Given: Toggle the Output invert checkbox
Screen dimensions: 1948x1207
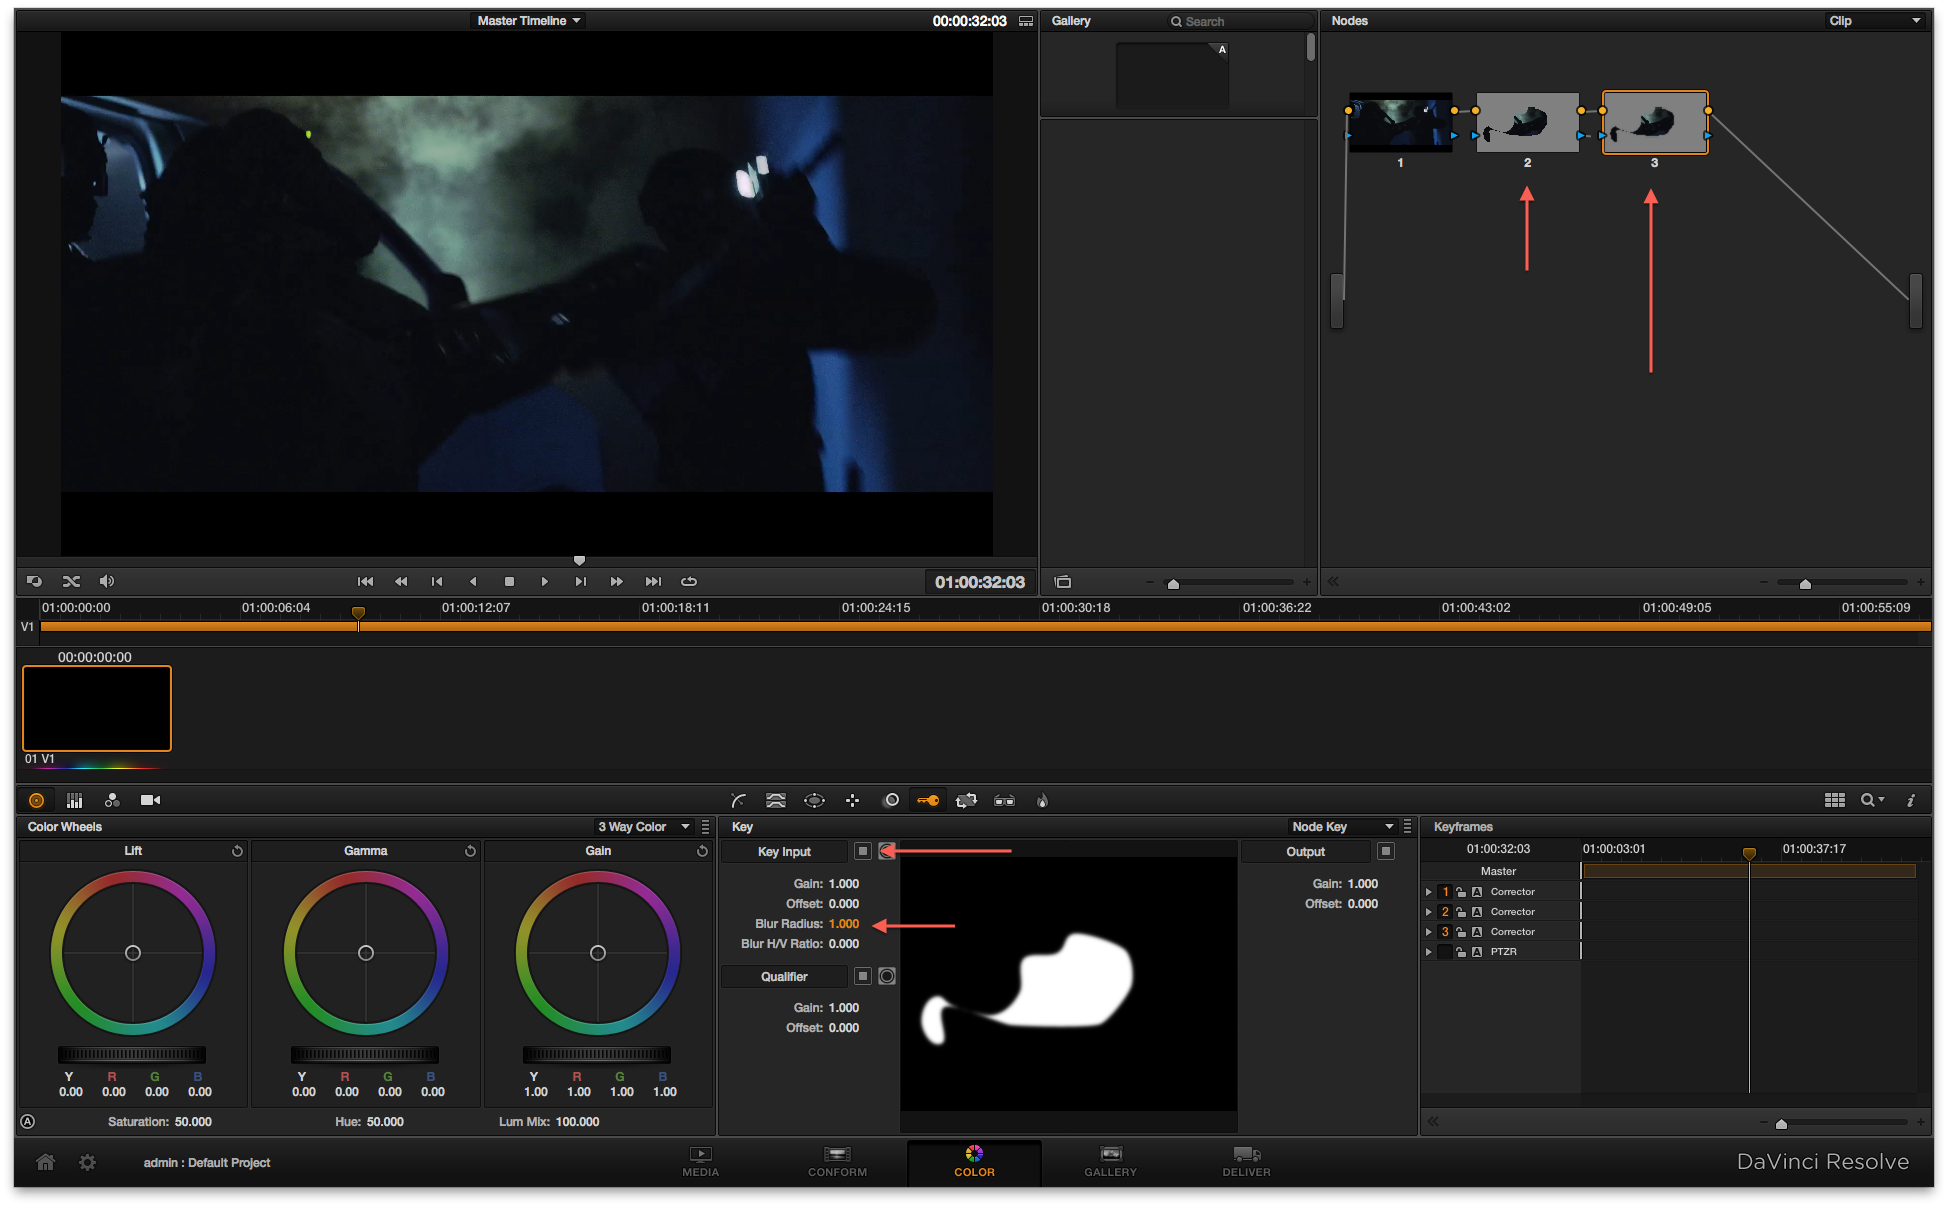Looking at the screenshot, I should pyautogui.click(x=1386, y=851).
